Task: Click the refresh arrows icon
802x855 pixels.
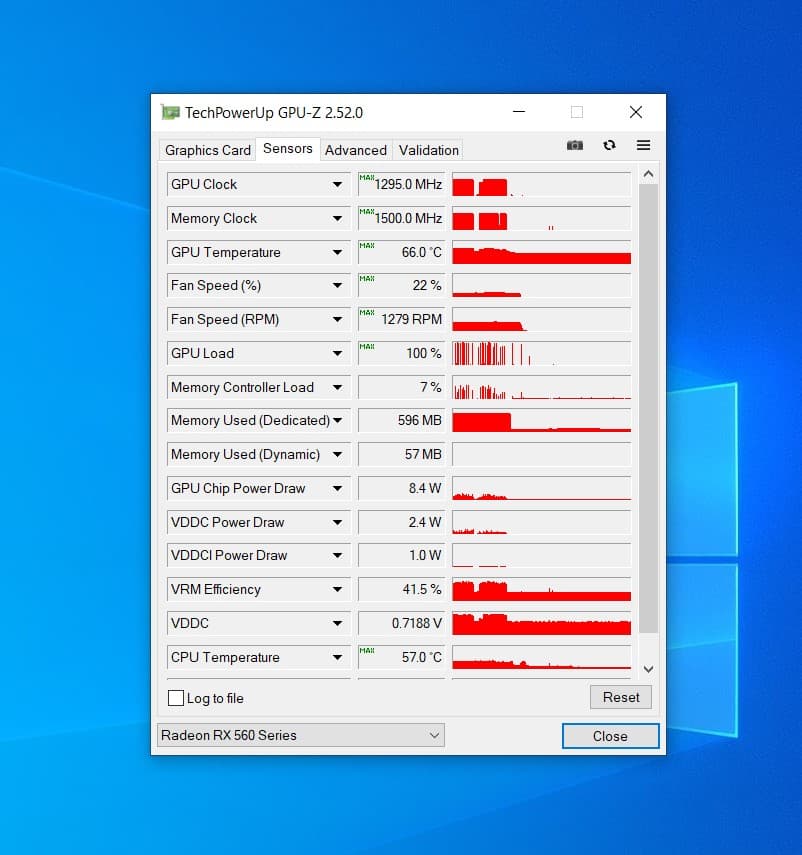Action: pos(610,145)
